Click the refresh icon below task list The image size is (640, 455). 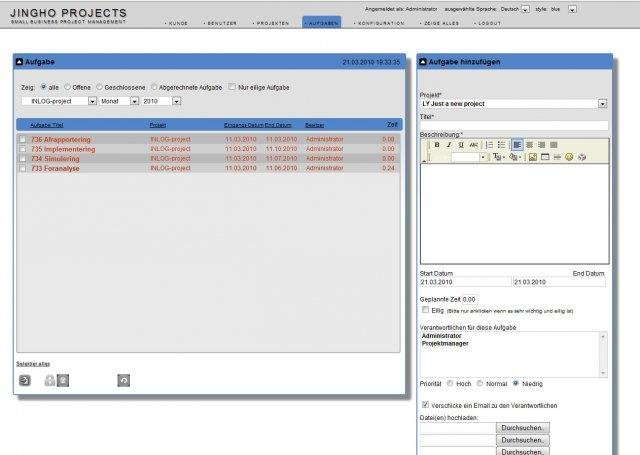[124, 381]
